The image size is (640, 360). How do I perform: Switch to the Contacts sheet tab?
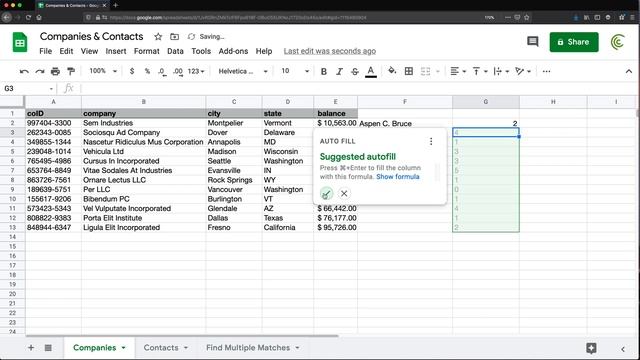pos(161,348)
